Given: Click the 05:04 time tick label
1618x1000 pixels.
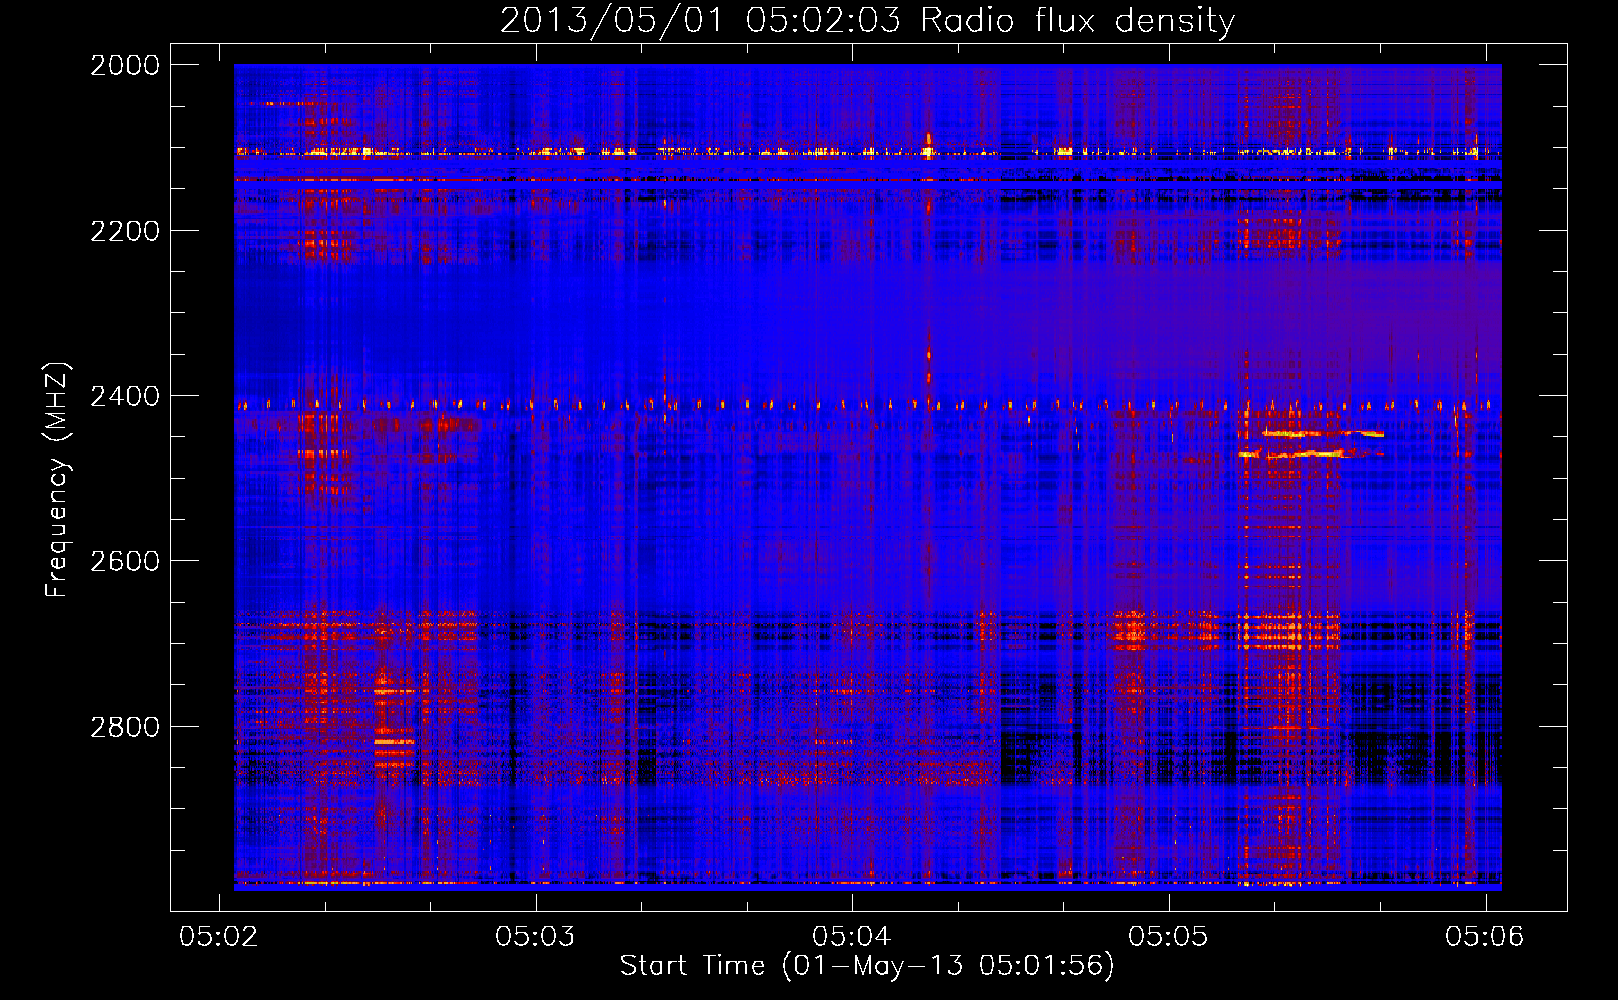Looking at the screenshot, I should 851,936.
